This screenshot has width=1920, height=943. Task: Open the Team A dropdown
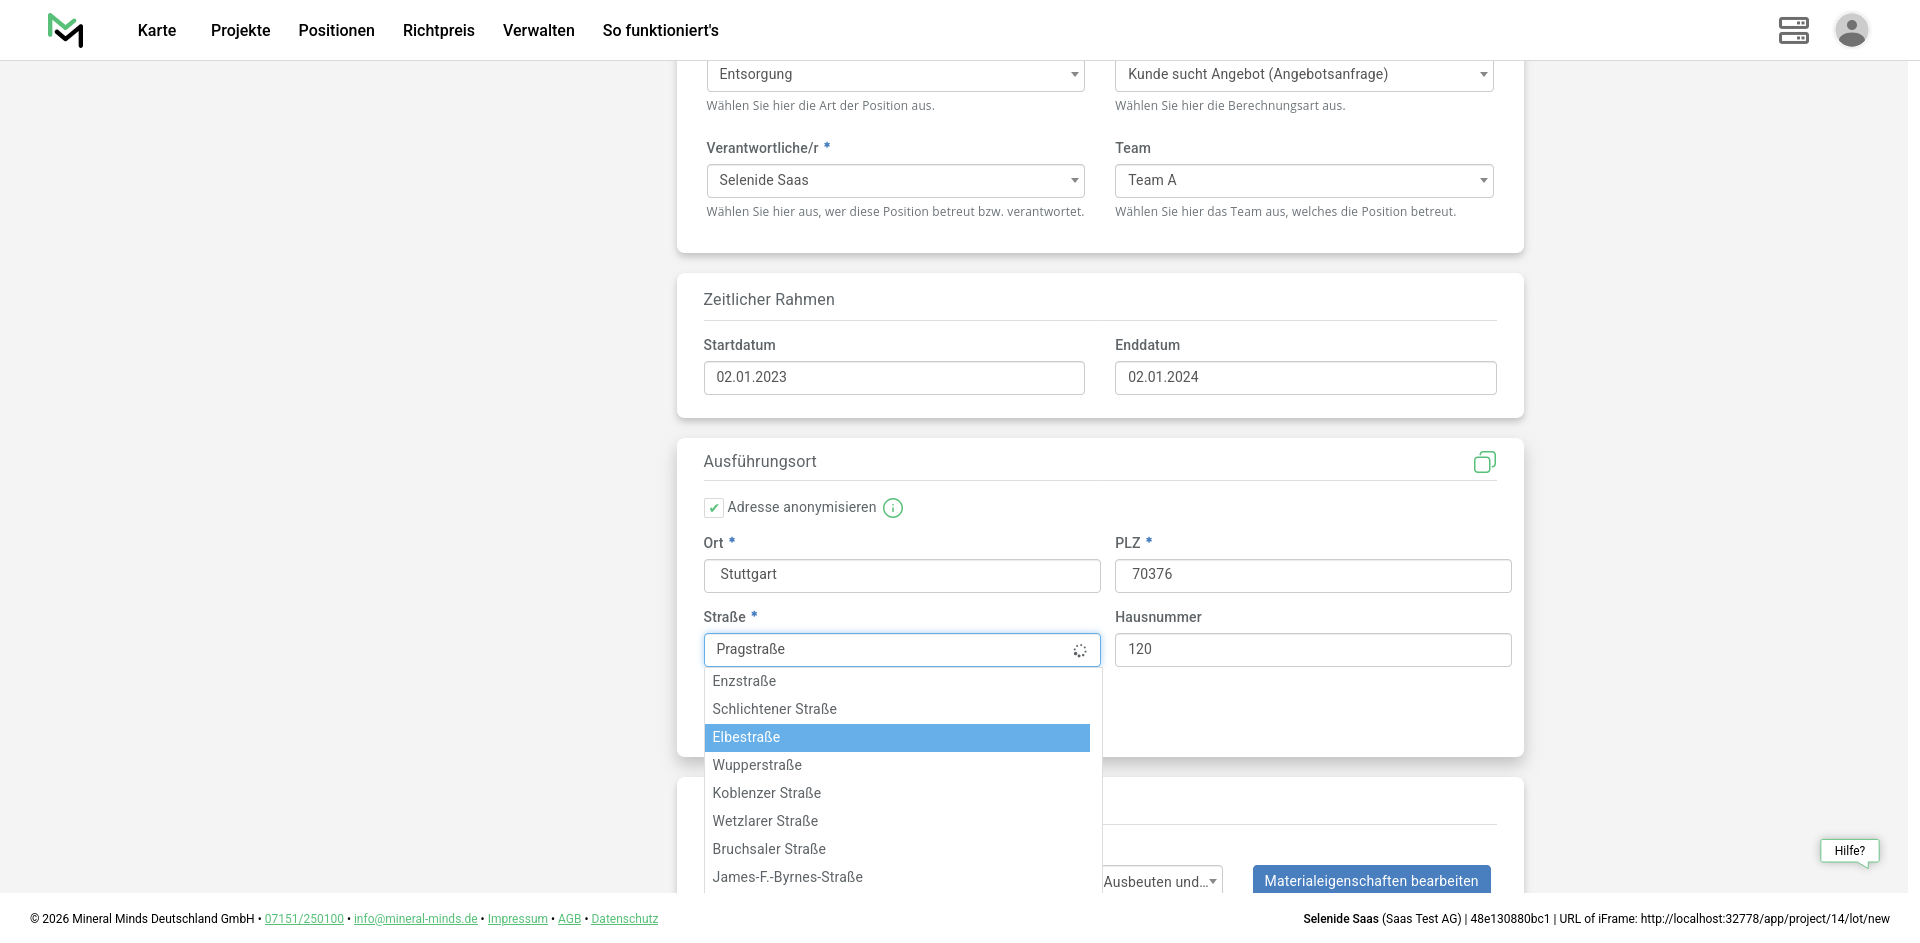[1303, 181]
